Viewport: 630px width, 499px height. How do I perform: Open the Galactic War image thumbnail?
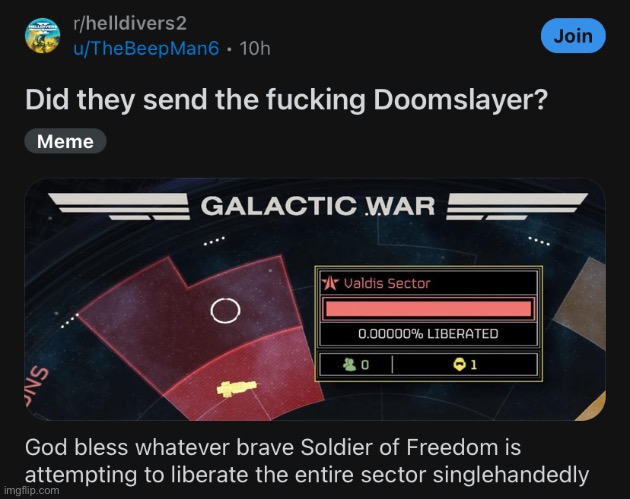pyautogui.click(x=315, y=299)
